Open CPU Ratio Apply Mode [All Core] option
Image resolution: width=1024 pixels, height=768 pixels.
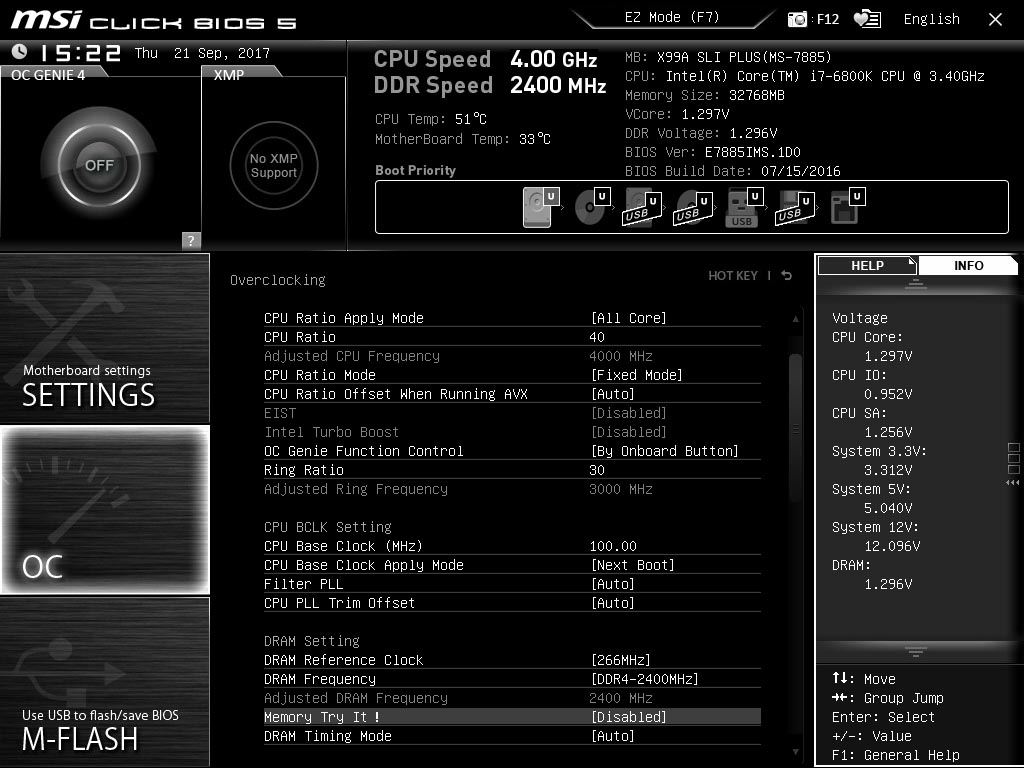(x=512, y=318)
